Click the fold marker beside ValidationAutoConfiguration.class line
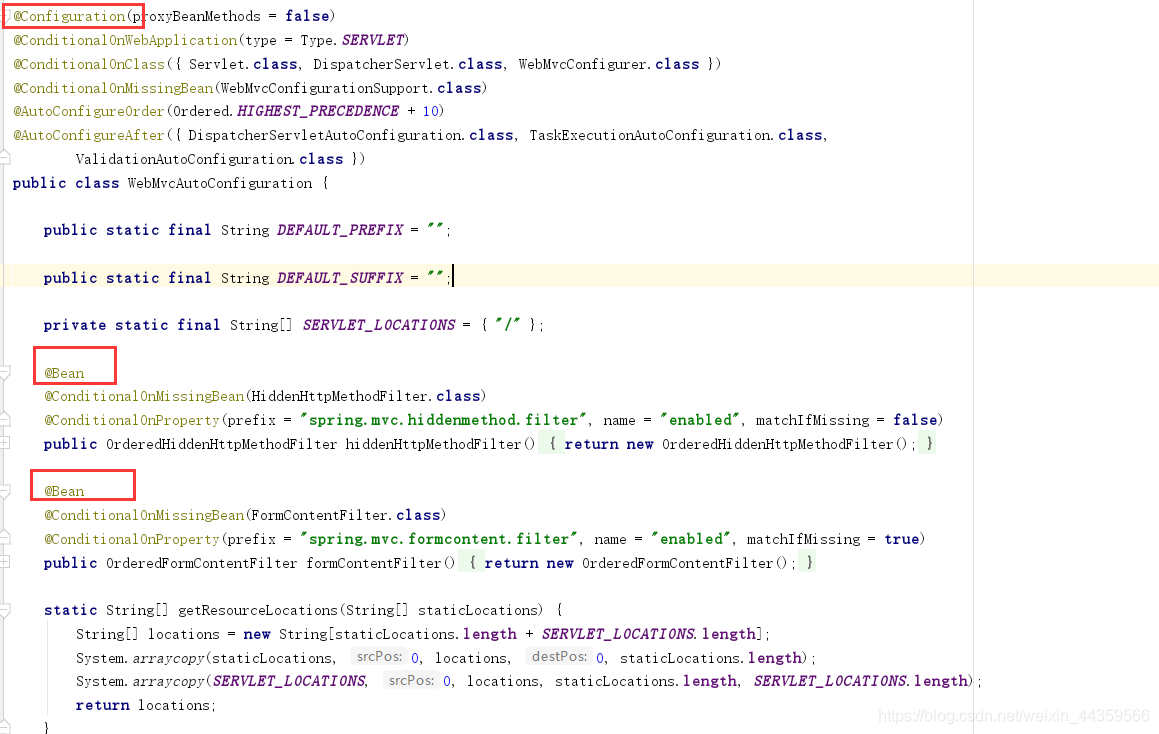 (x=4, y=157)
